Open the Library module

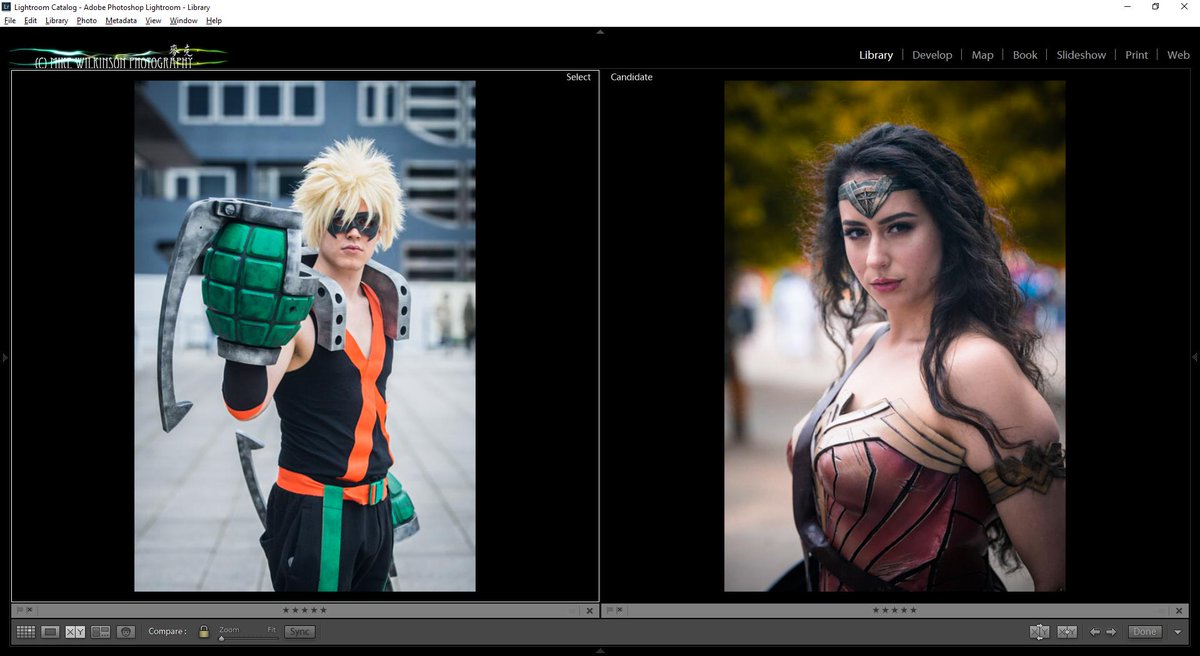[x=876, y=55]
